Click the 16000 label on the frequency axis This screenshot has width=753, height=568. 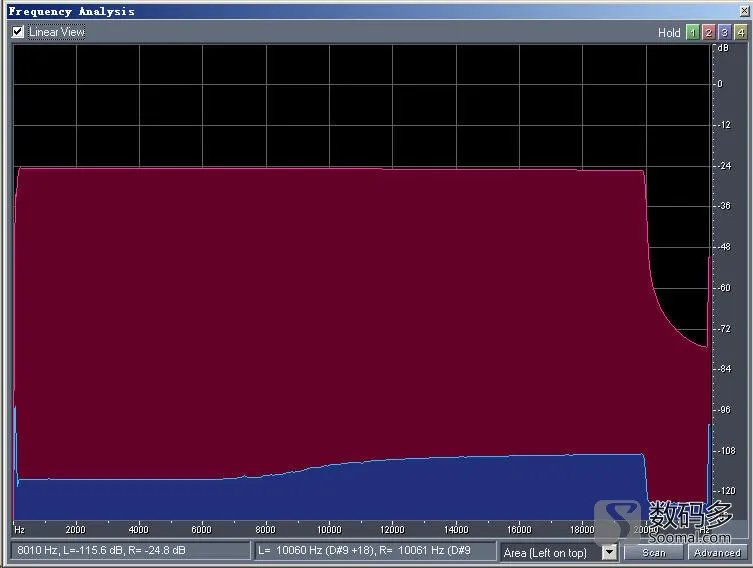519,530
